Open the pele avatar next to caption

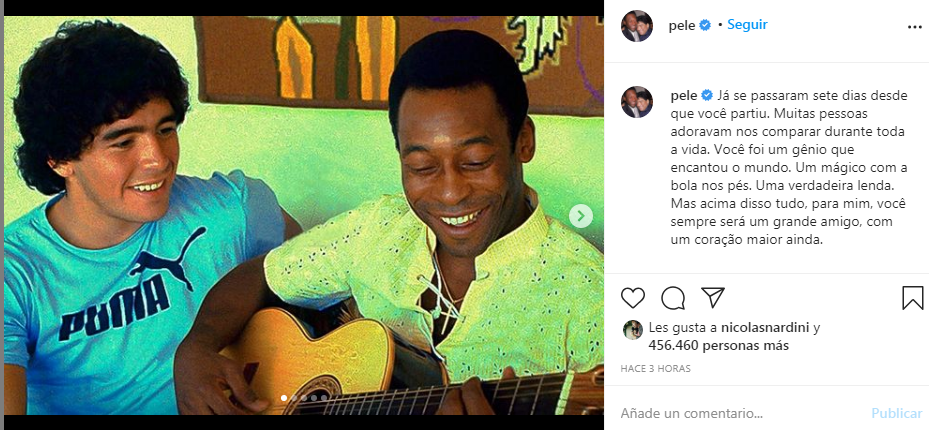click(636, 102)
